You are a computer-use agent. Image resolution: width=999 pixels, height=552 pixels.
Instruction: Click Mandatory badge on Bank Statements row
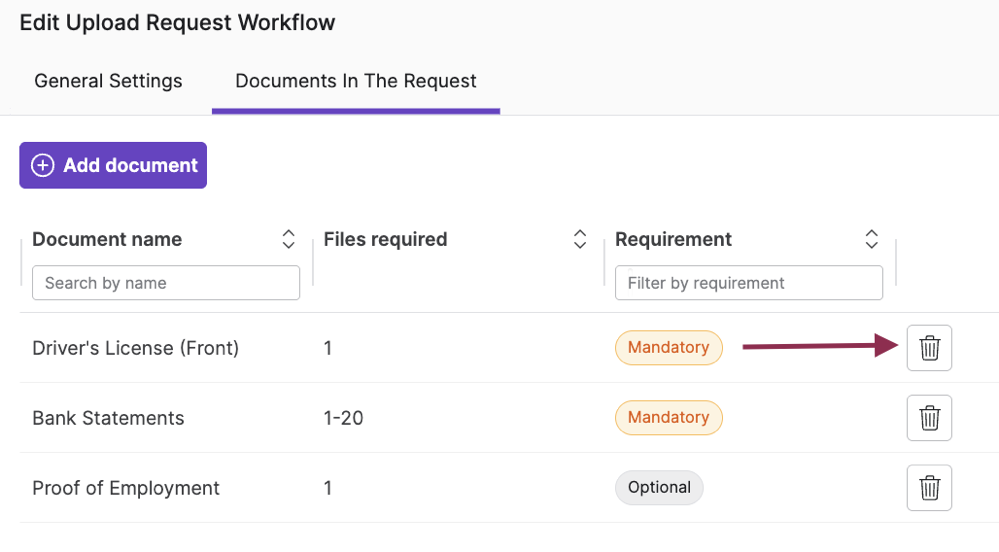668,418
